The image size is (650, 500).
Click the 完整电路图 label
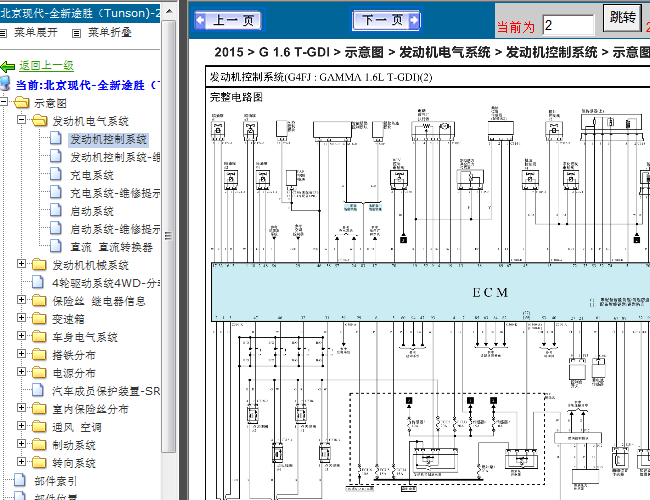pos(236,97)
